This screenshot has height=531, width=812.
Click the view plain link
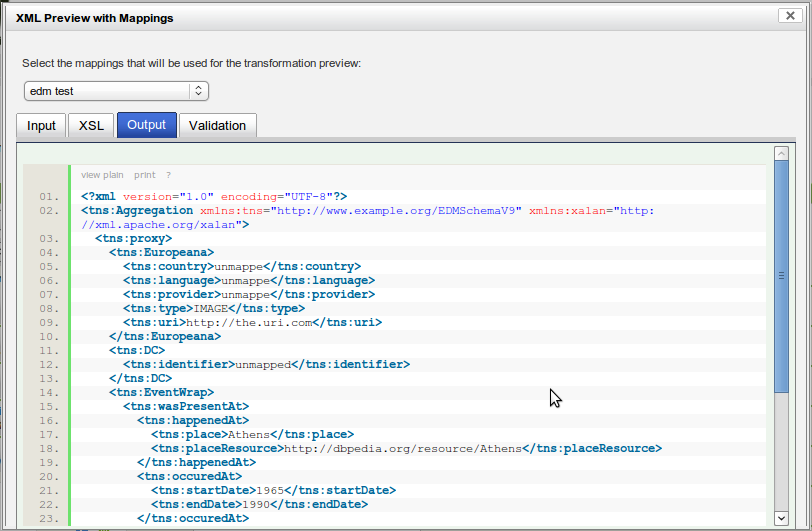tap(102, 175)
